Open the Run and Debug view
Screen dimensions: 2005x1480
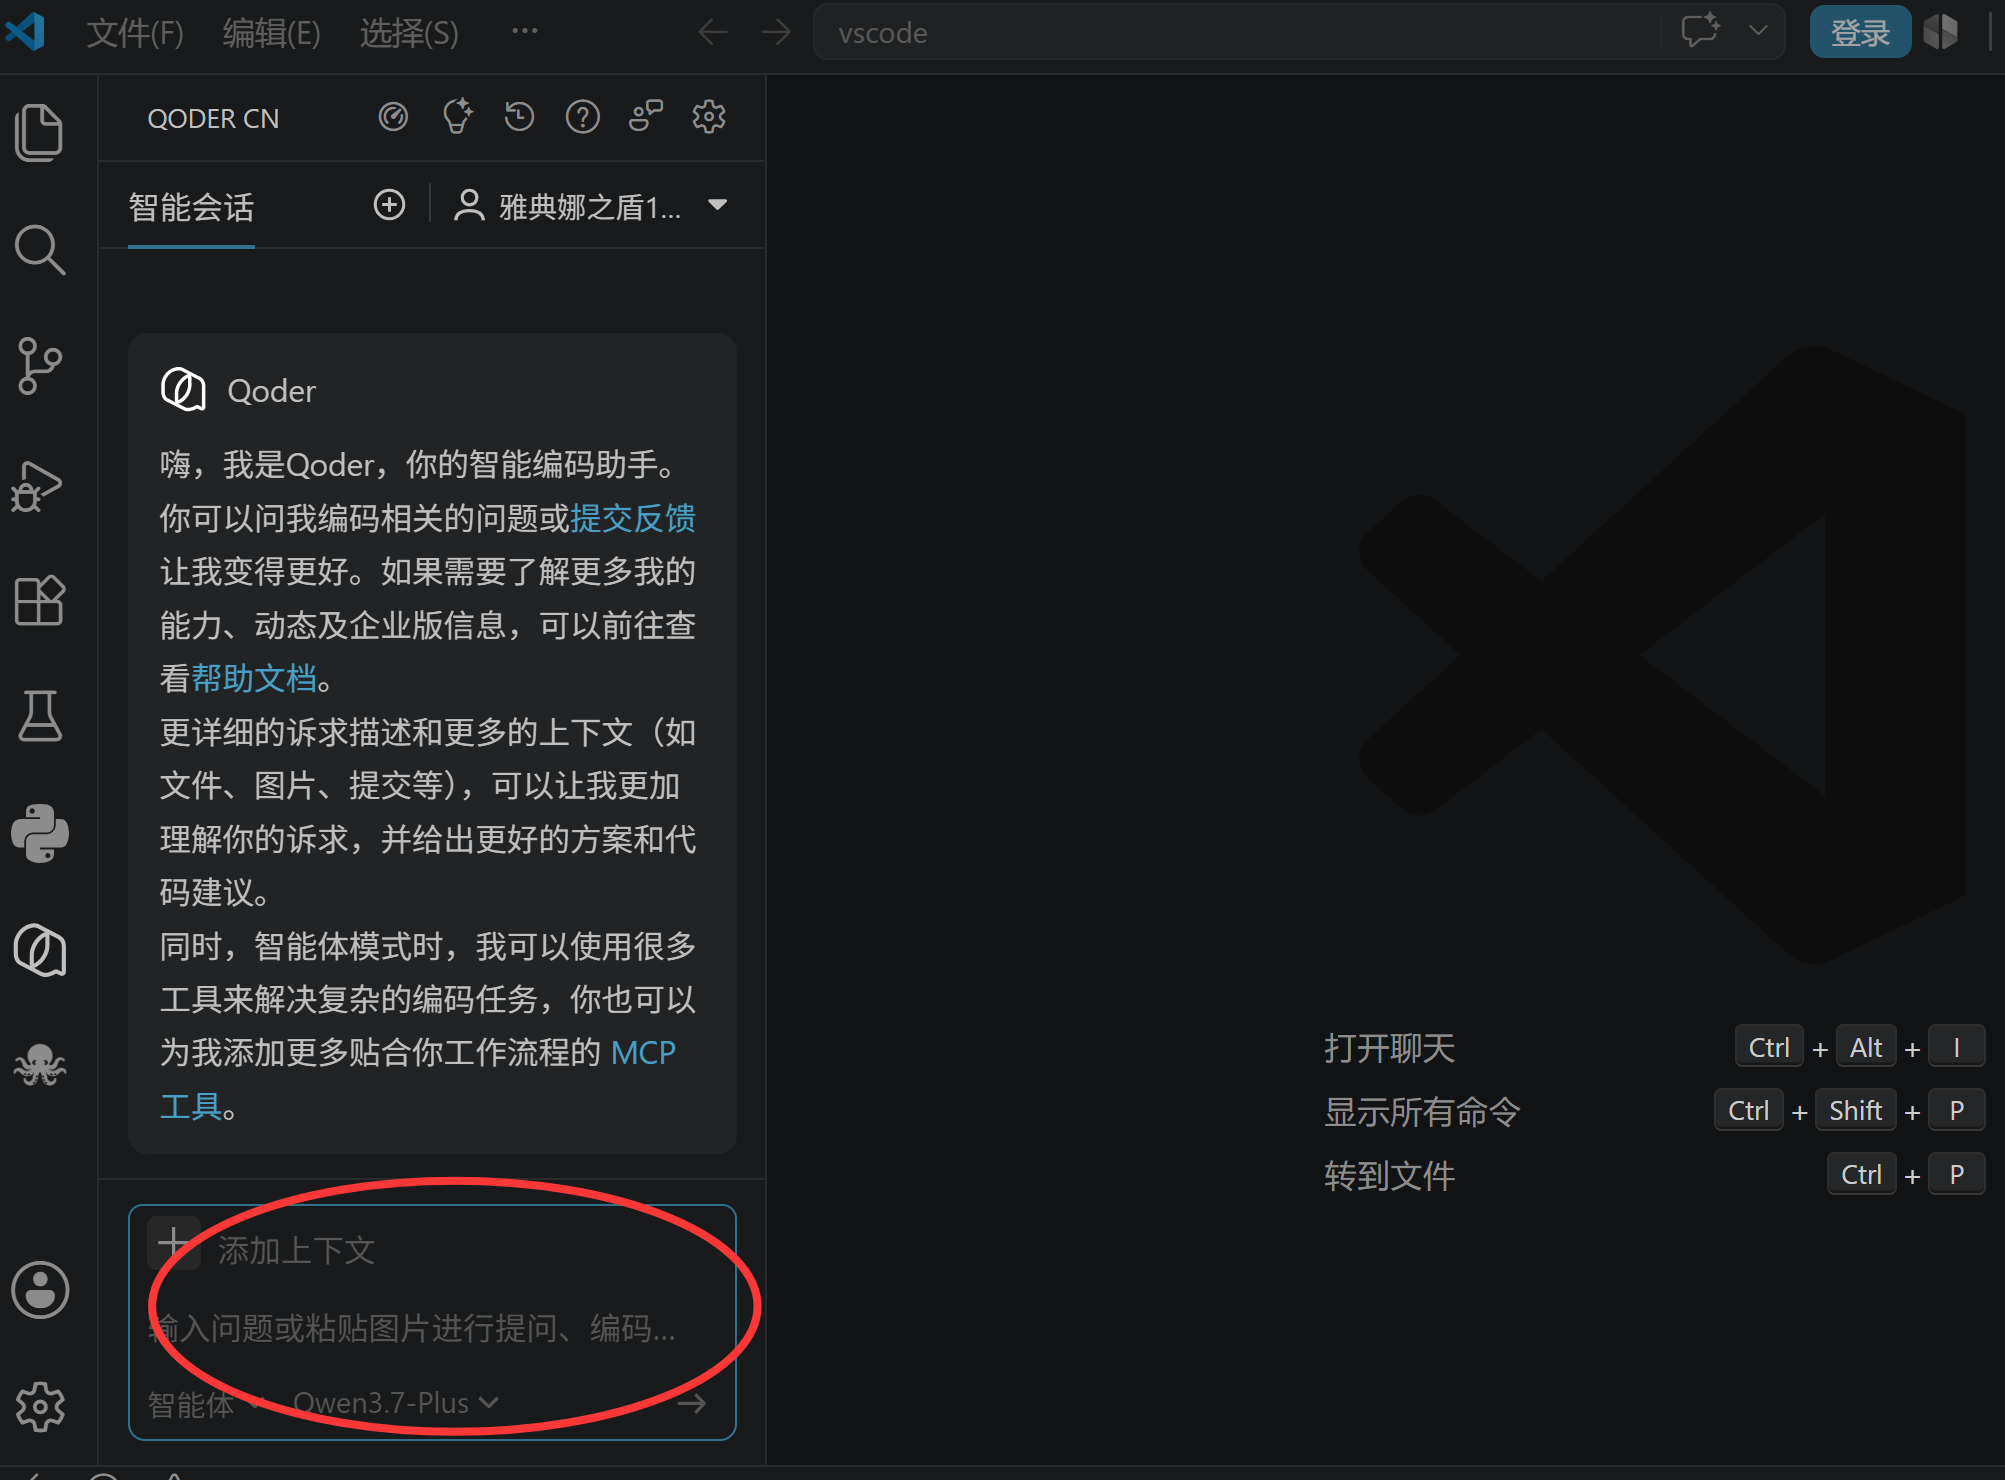pos(38,486)
